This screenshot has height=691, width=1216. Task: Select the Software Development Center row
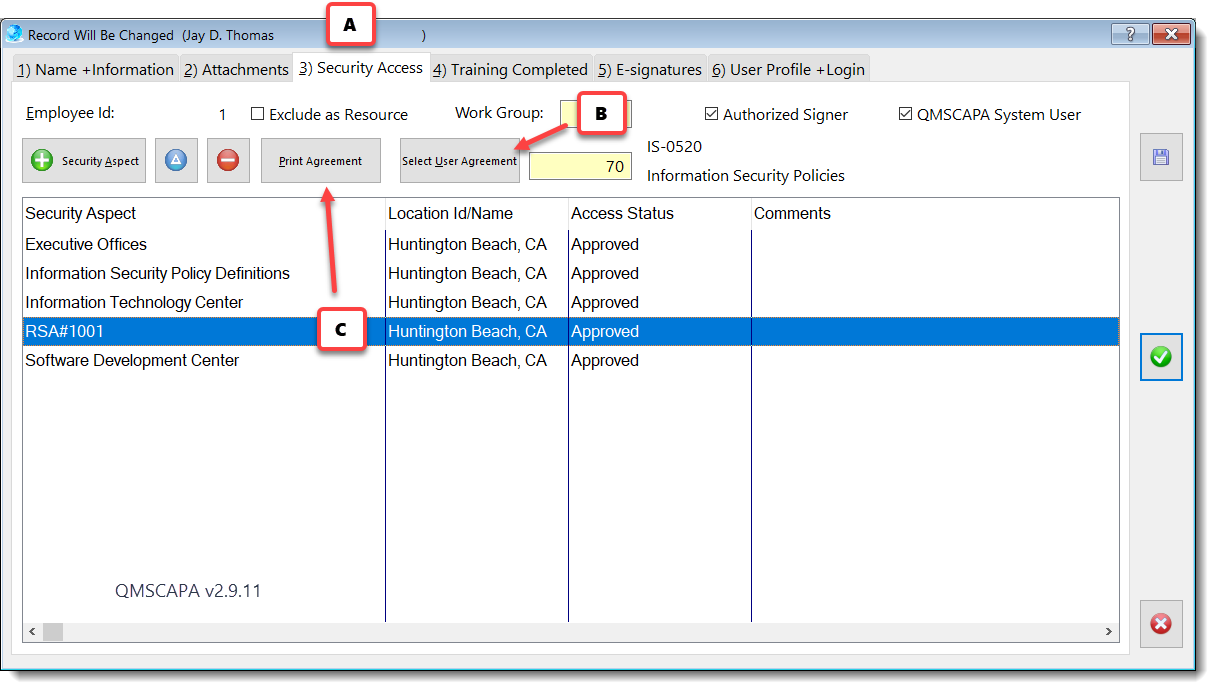tap(132, 361)
